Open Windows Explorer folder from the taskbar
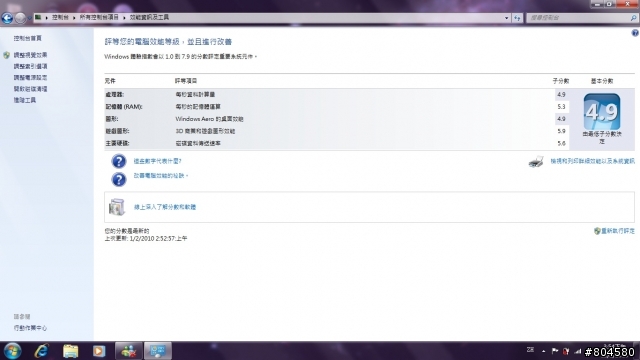640x360 pixels. (70, 351)
